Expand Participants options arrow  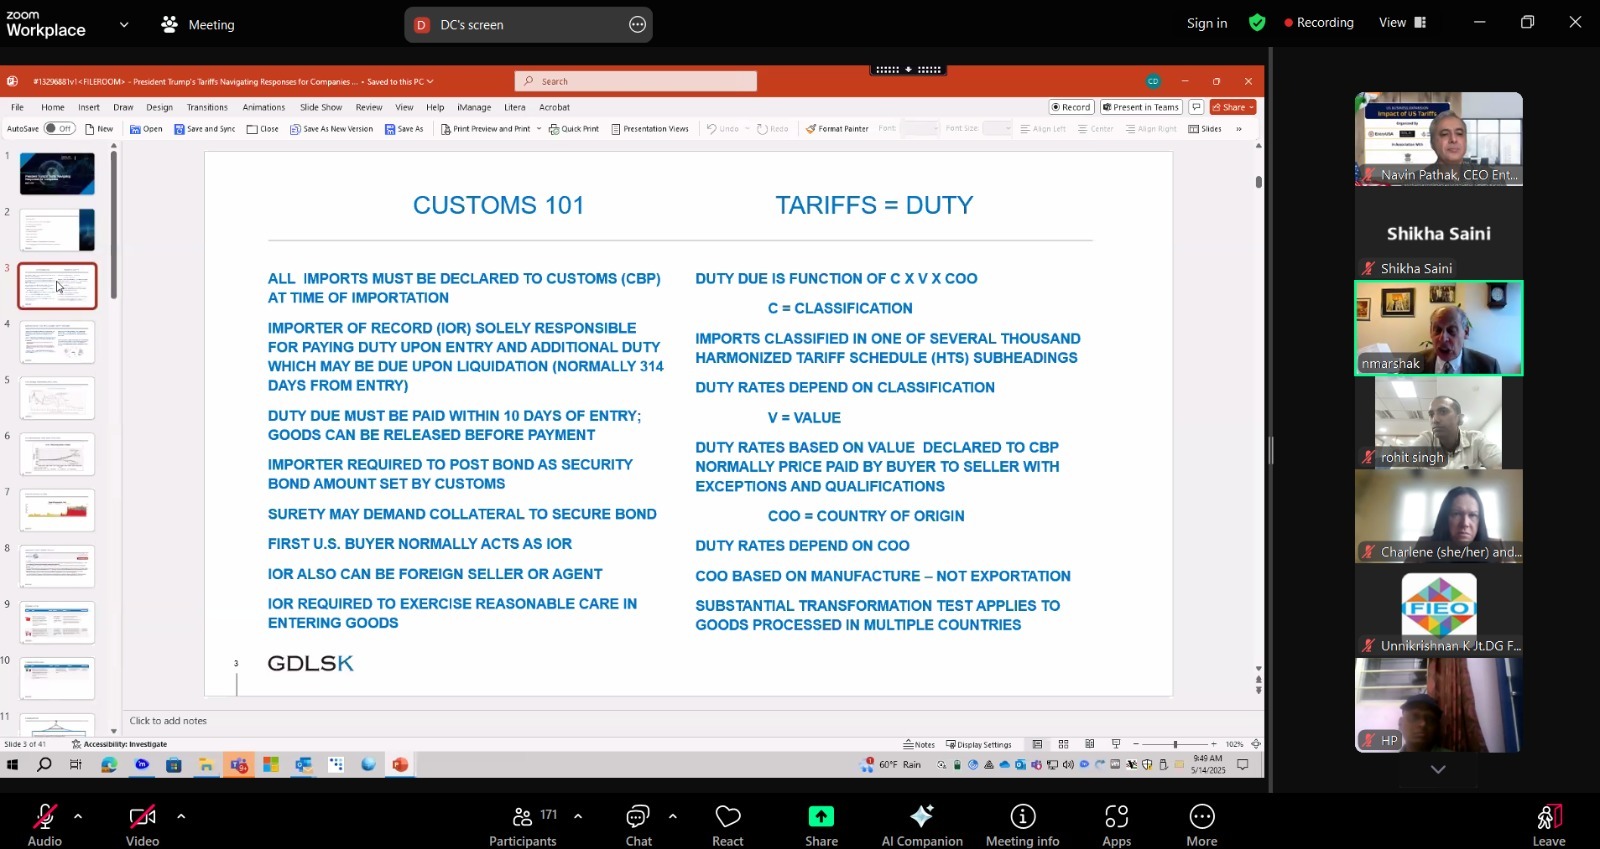pos(578,816)
